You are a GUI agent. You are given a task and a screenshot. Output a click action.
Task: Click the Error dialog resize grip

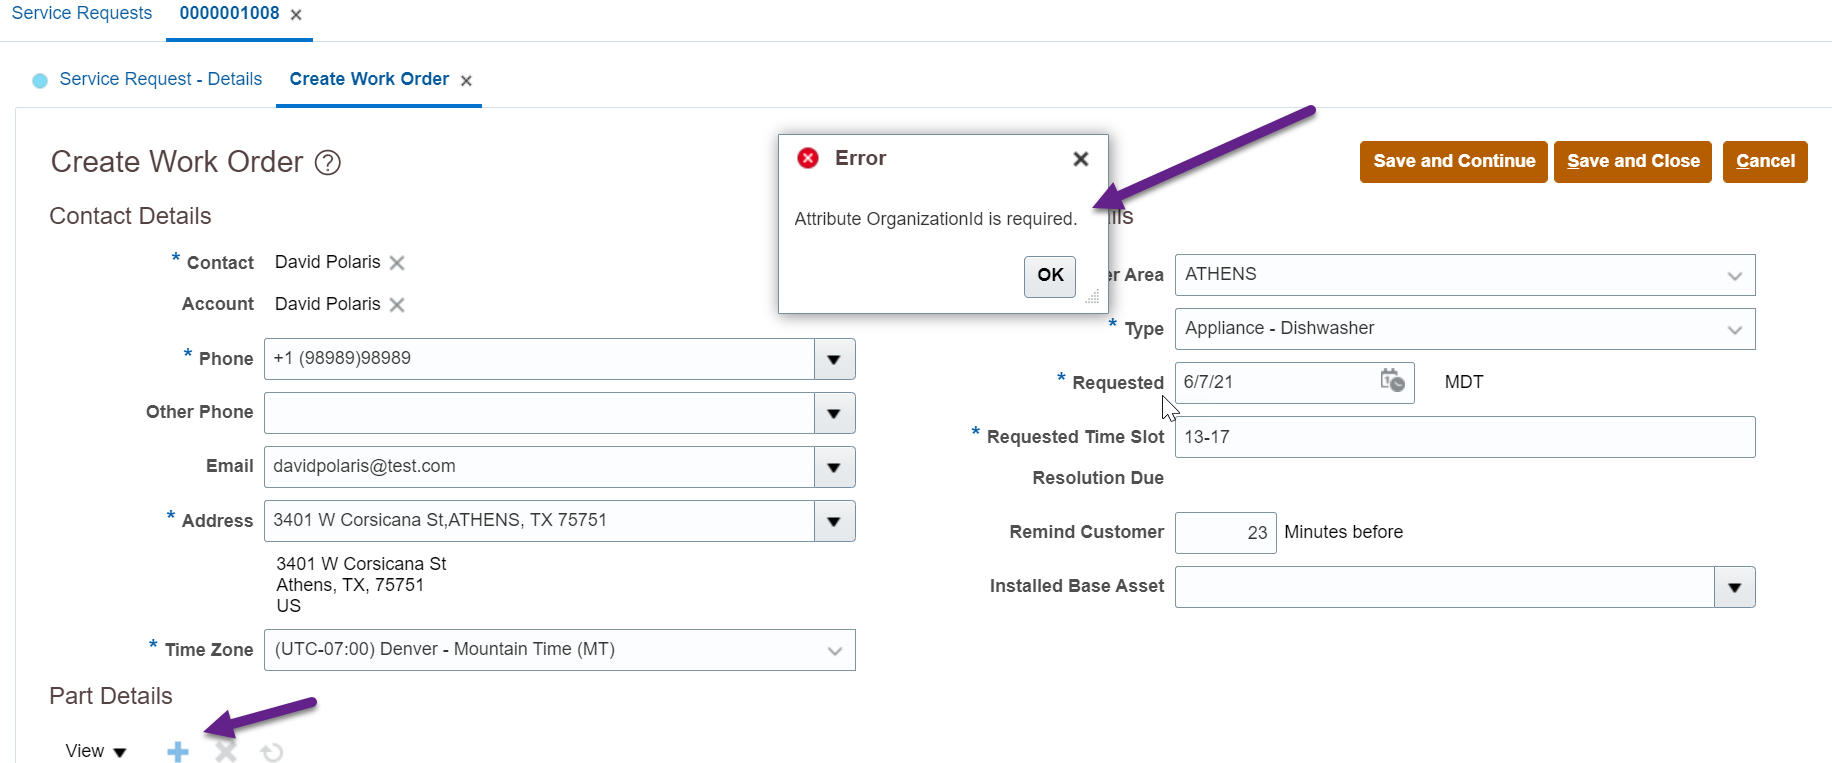(1093, 297)
